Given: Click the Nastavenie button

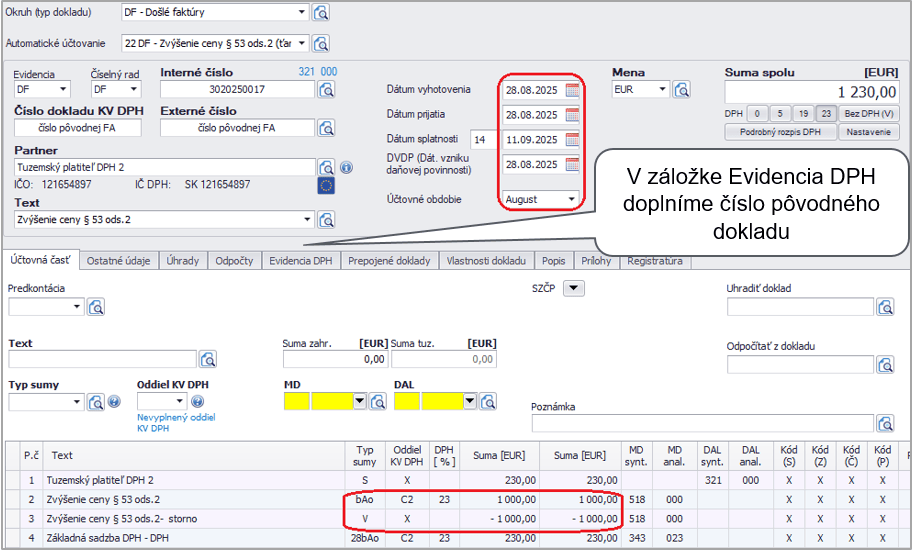Looking at the screenshot, I should (868, 132).
